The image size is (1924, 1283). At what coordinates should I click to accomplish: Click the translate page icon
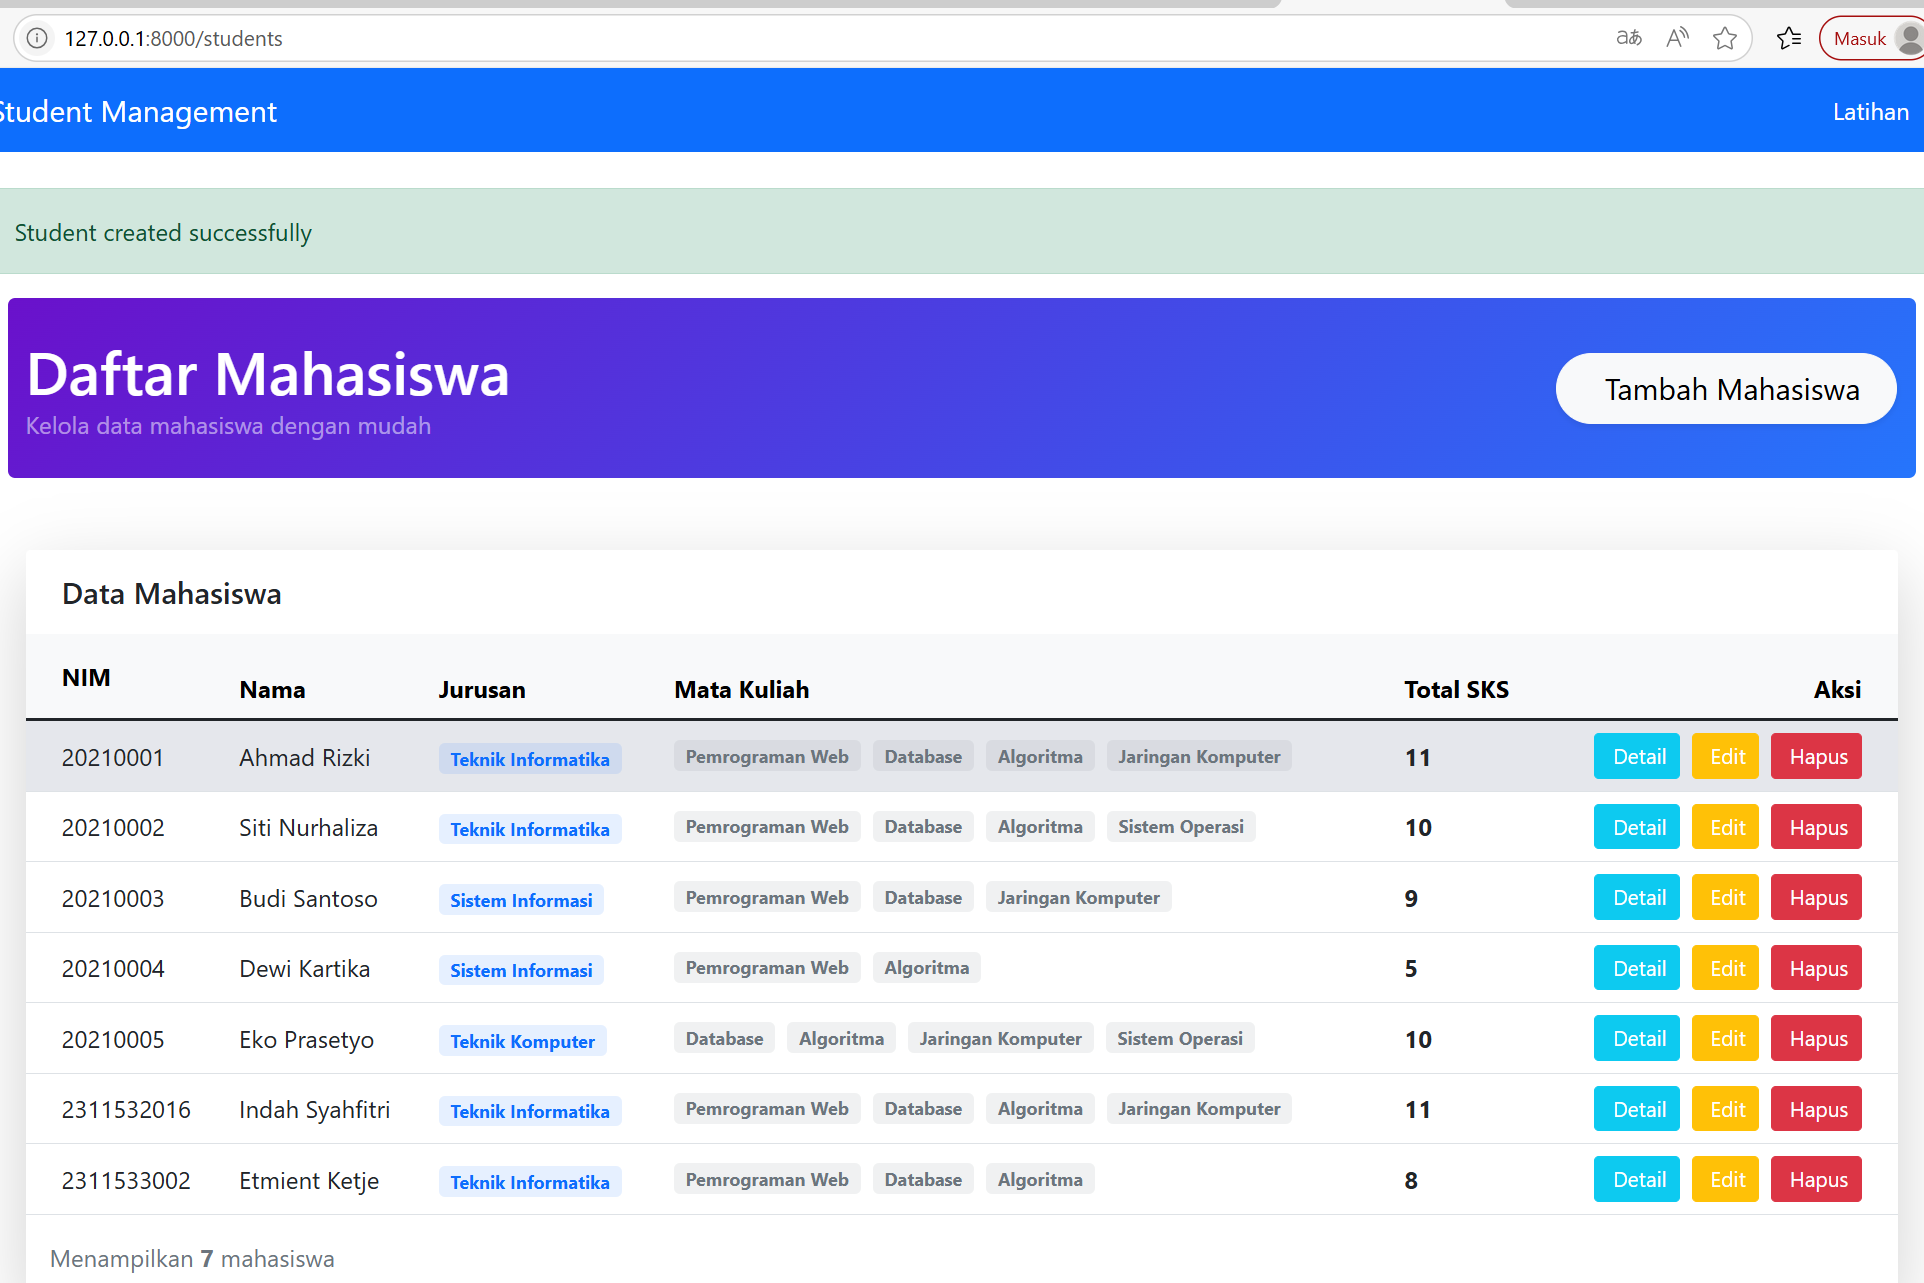[1628, 38]
